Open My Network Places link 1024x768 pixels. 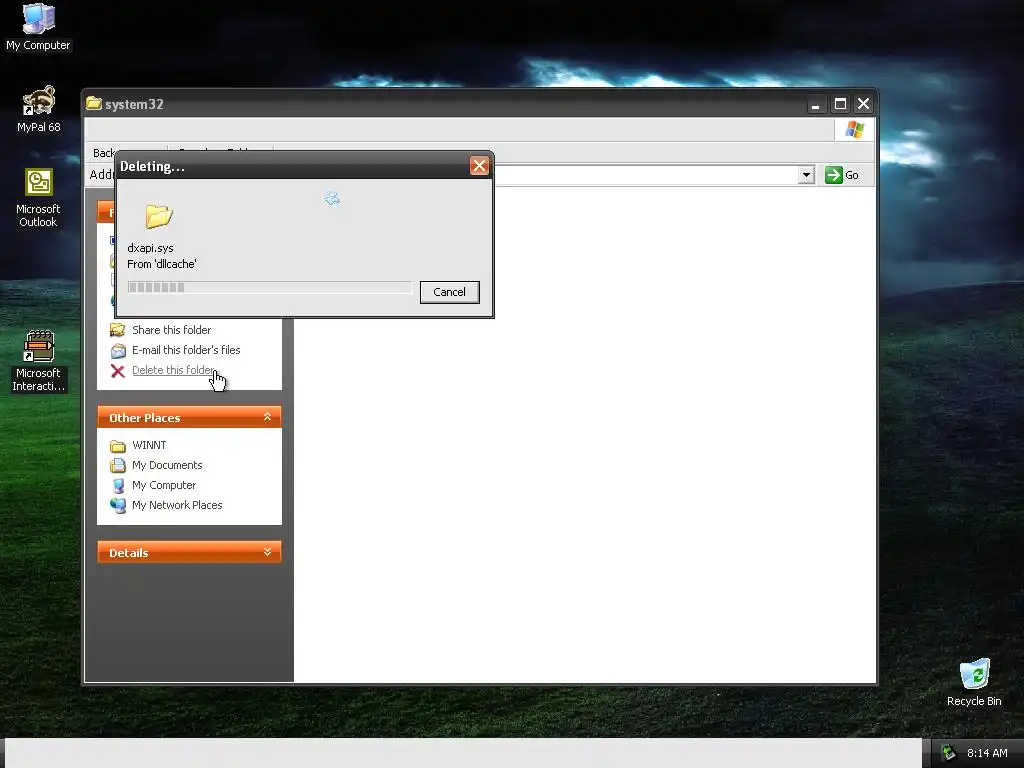click(x=177, y=505)
